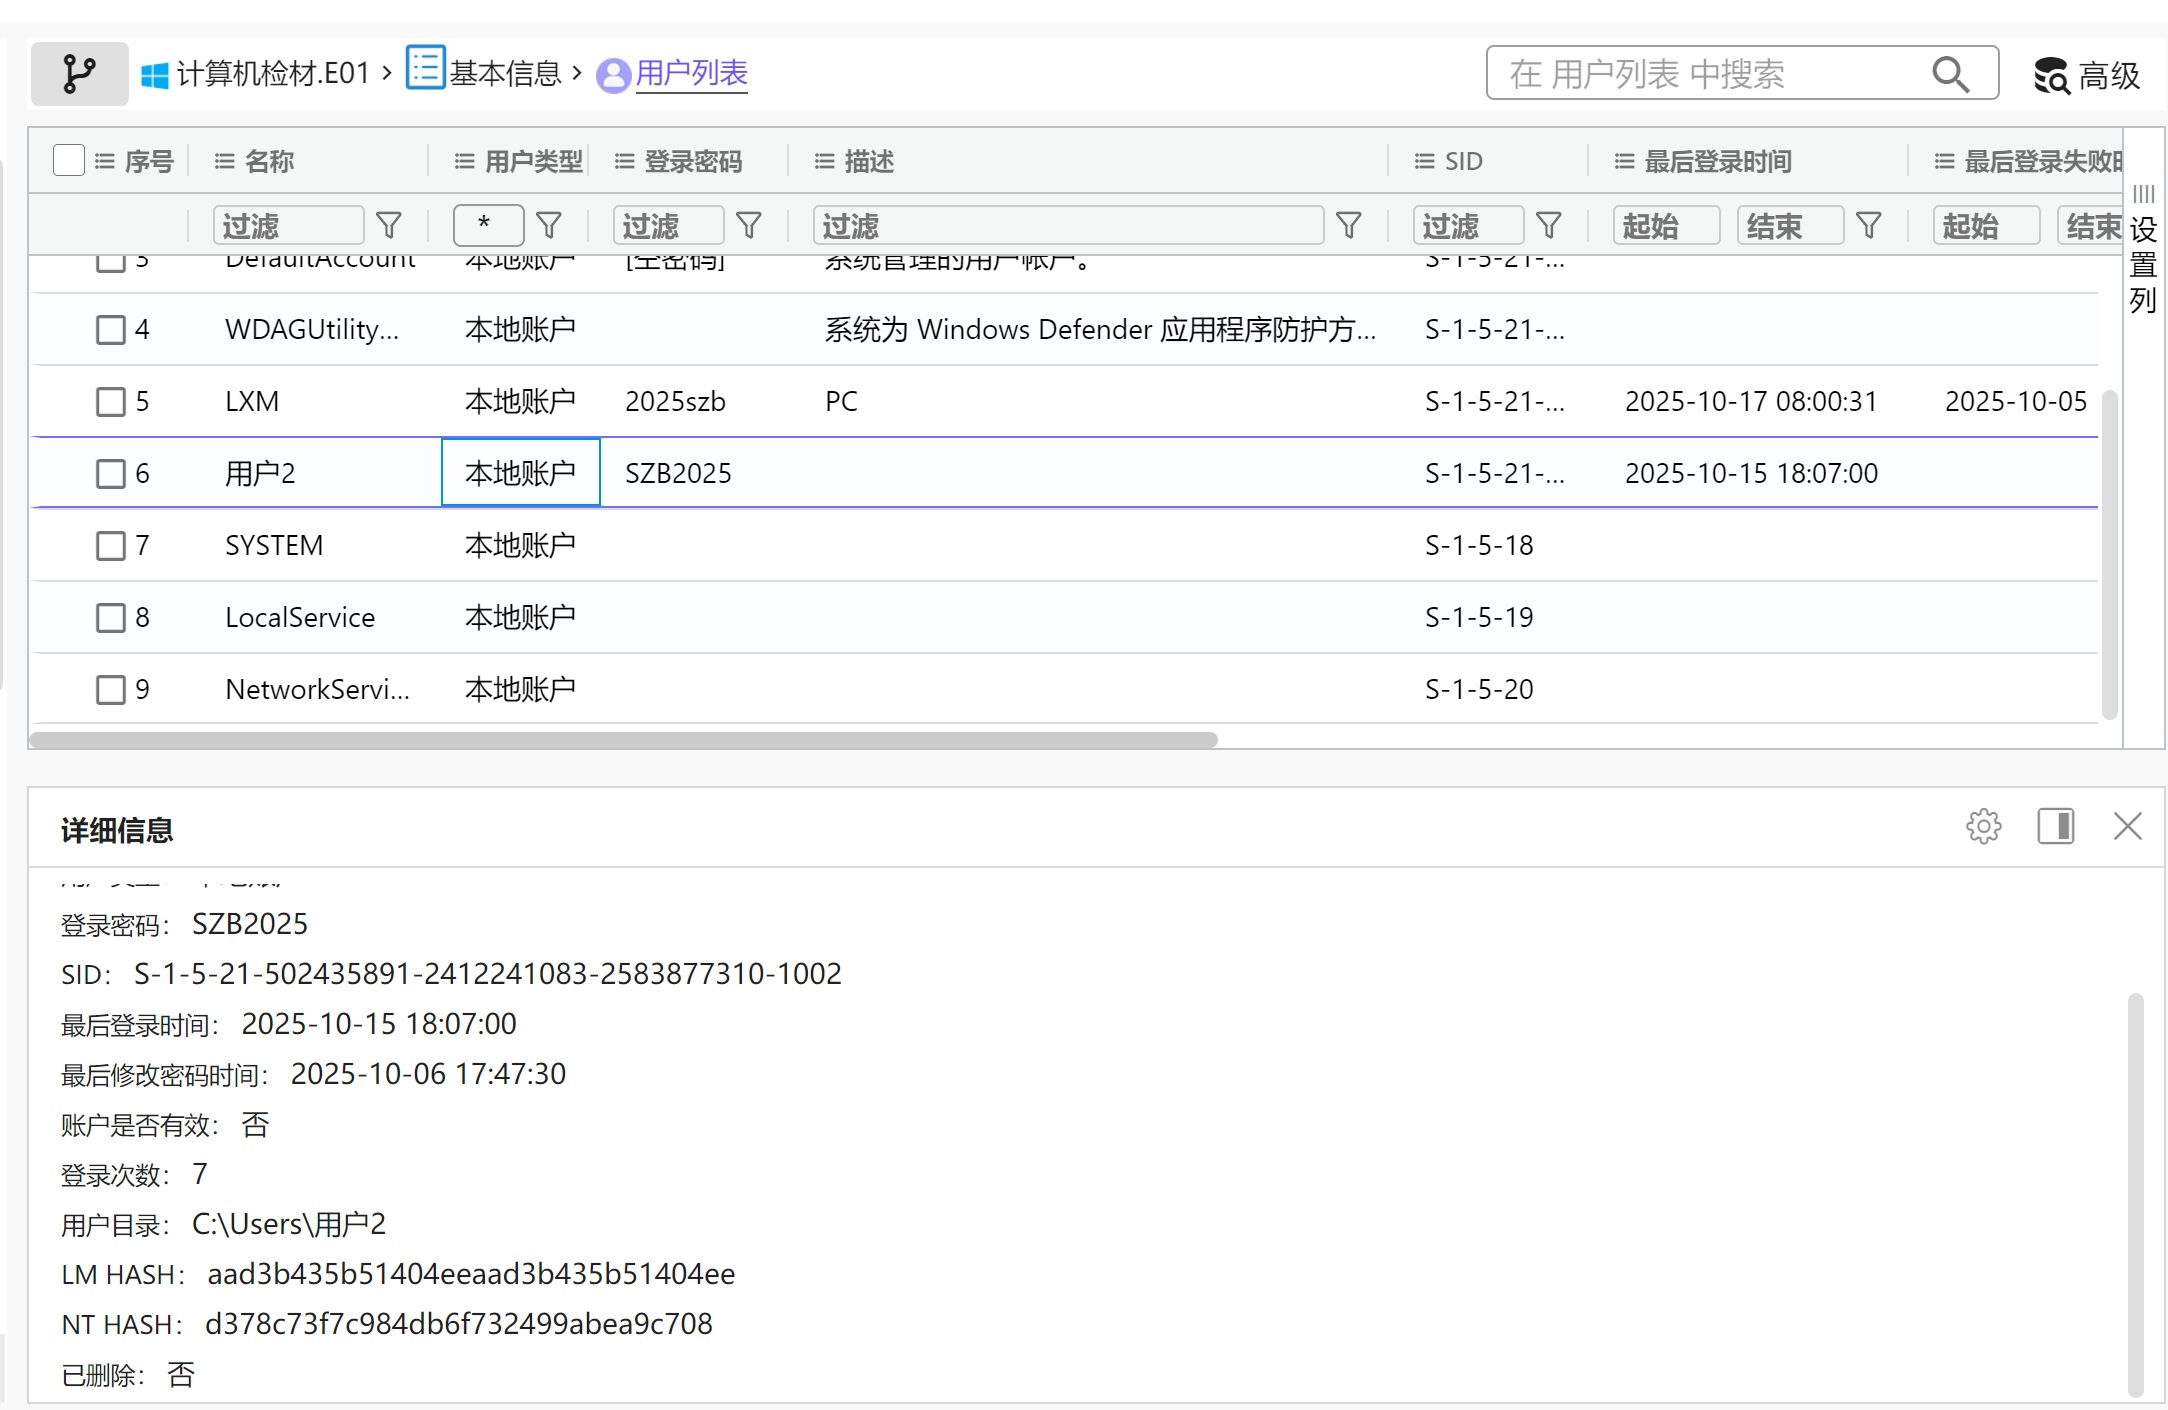Image resolution: width=2168 pixels, height=1410 pixels.
Task: Open 用户类型 column header menu
Action: tap(464, 161)
